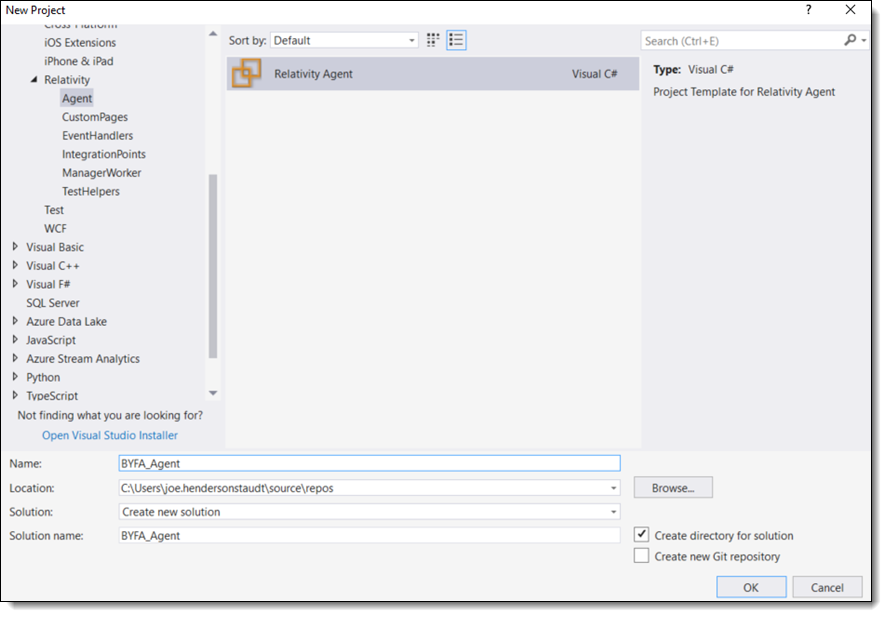Viewport: 887px width, 617px height.
Task: Open the Sort by dropdown
Action: [x=345, y=40]
